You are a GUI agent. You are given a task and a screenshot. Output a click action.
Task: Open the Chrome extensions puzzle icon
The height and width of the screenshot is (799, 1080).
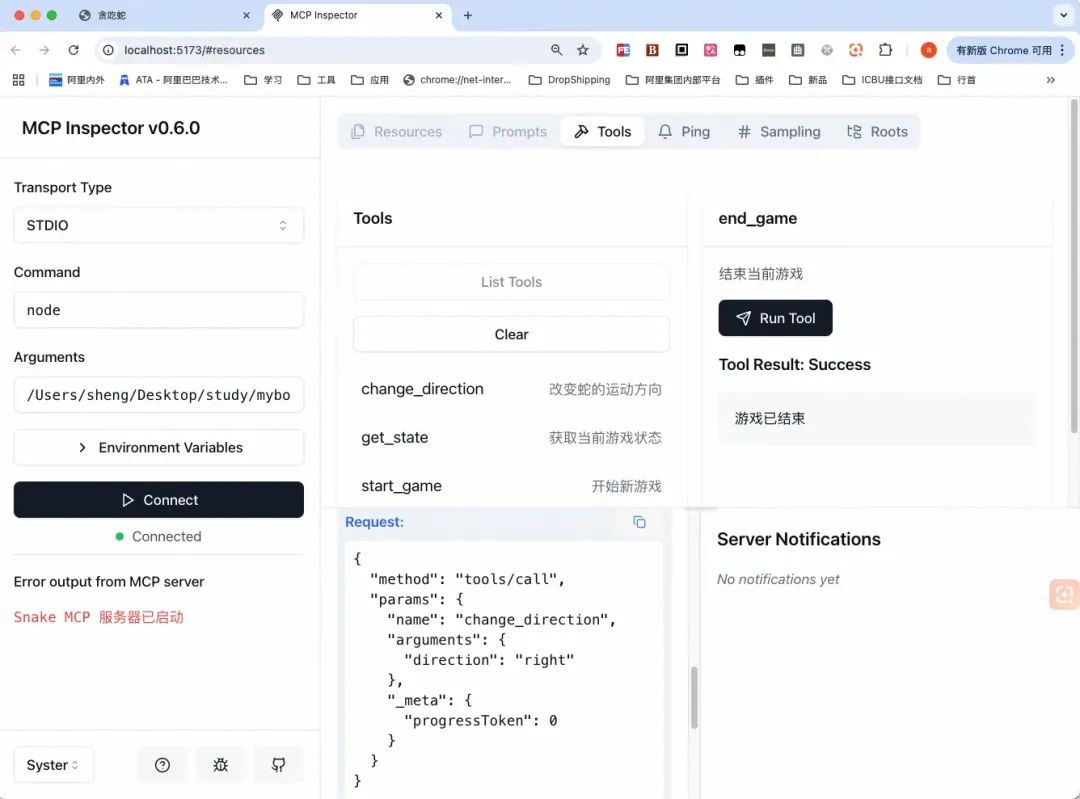pyautogui.click(x=885, y=50)
